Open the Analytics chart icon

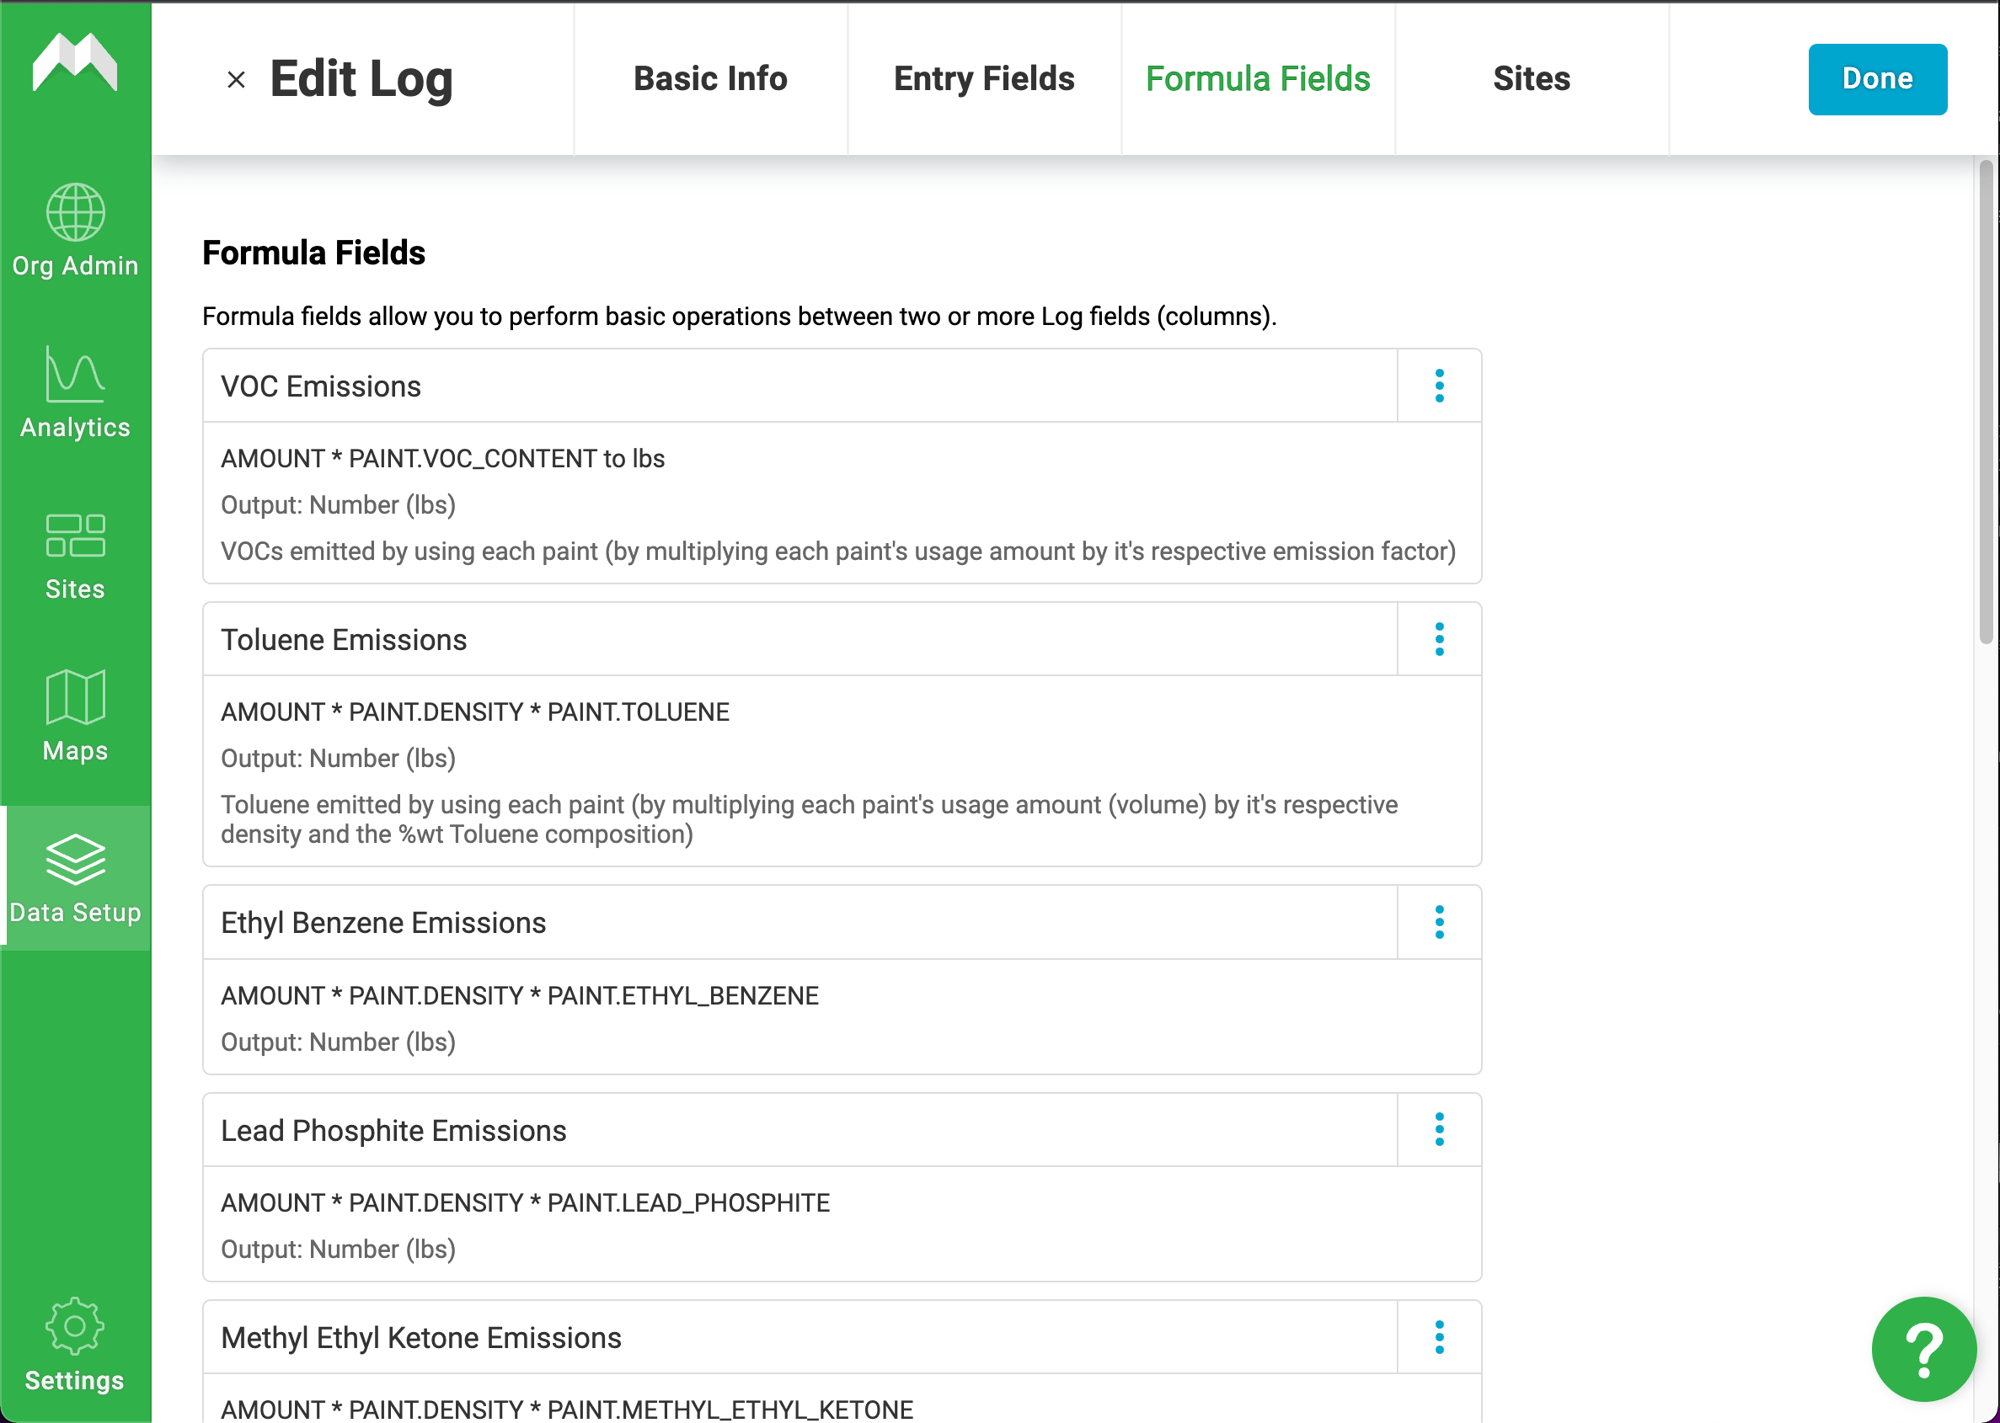(75, 375)
